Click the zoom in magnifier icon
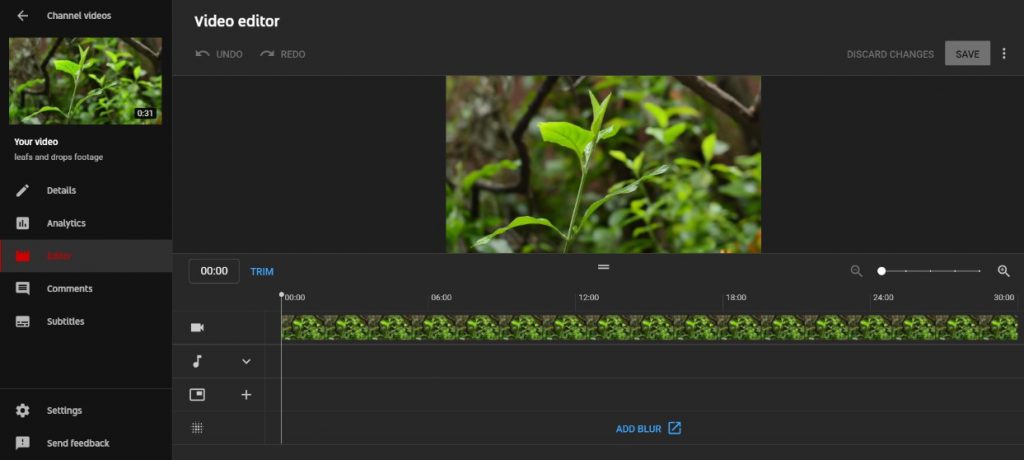 (1004, 271)
